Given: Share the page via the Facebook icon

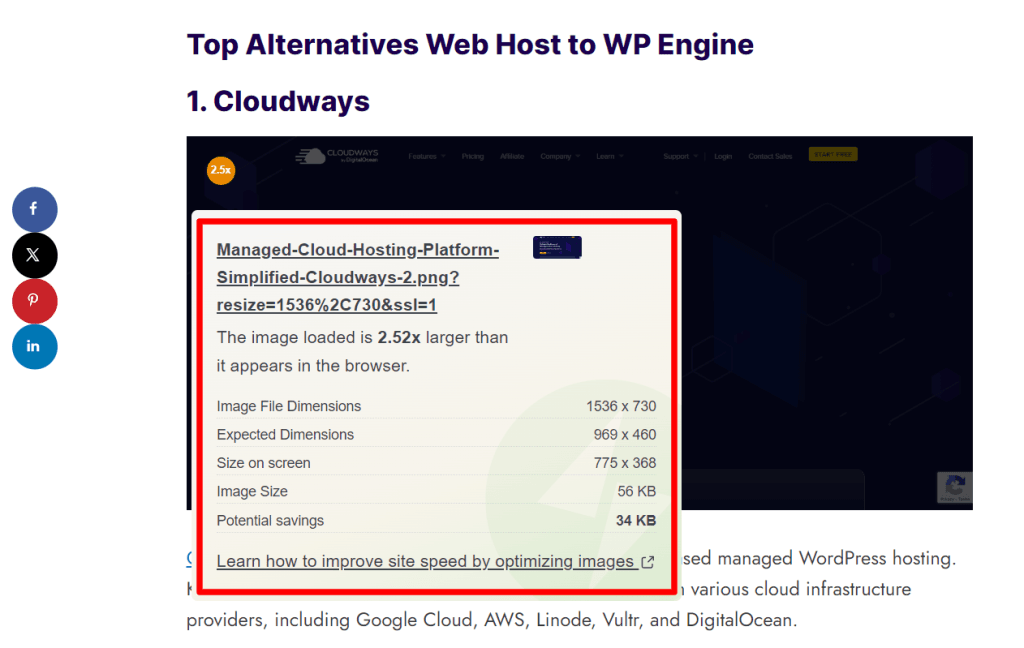Looking at the screenshot, I should tap(35, 209).
